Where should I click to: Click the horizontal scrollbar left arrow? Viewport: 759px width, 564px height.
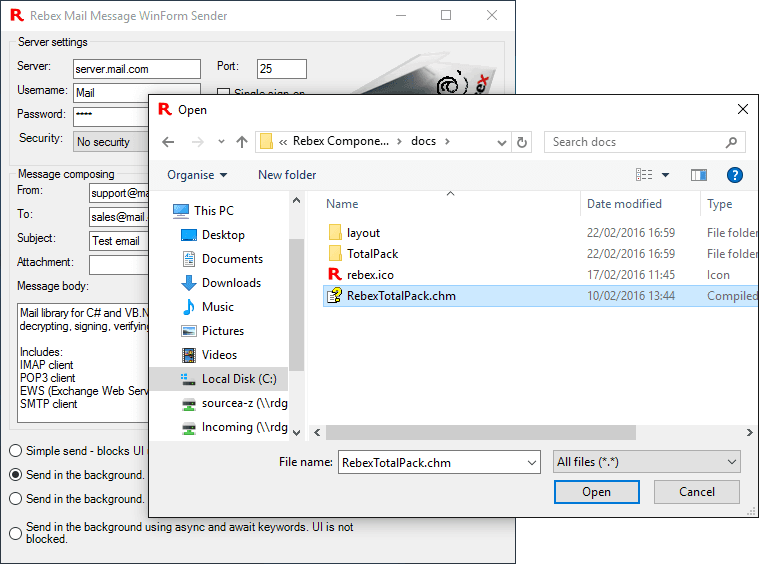317,432
